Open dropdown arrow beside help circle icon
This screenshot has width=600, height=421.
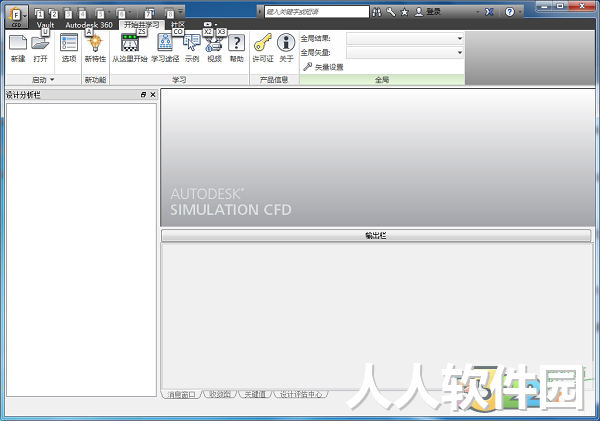tap(520, 12)
